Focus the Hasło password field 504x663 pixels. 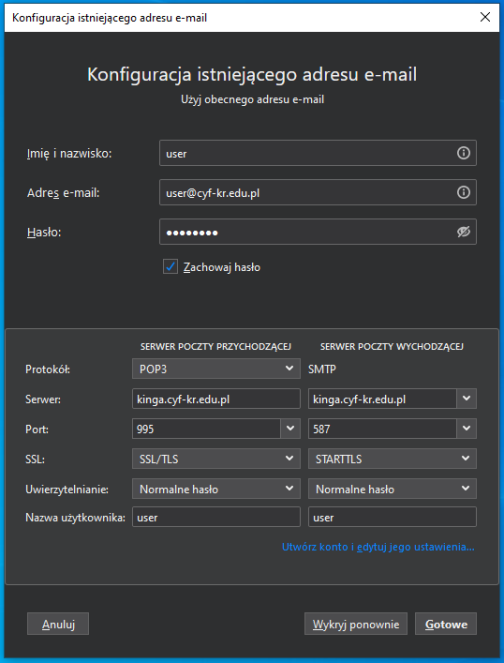click(318, 232)
